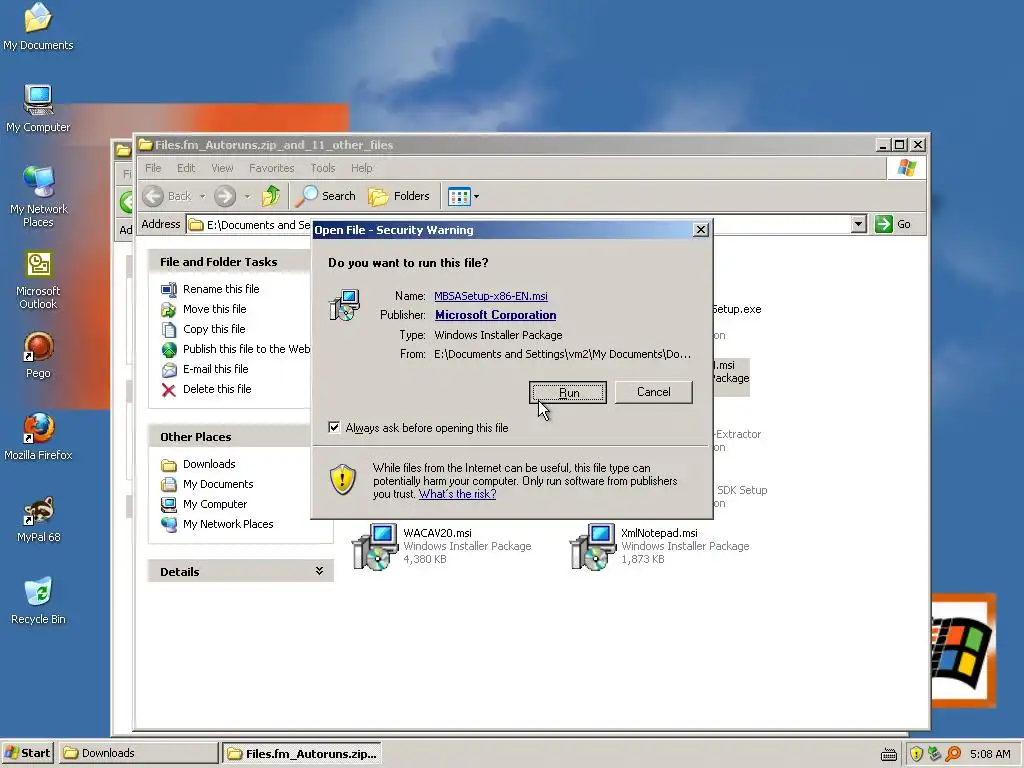Viewport: 1024px width, 768px height.
Task: Click the XmlNotepad.msi file name
Action: pyautogui.click(x=659, y=533)
